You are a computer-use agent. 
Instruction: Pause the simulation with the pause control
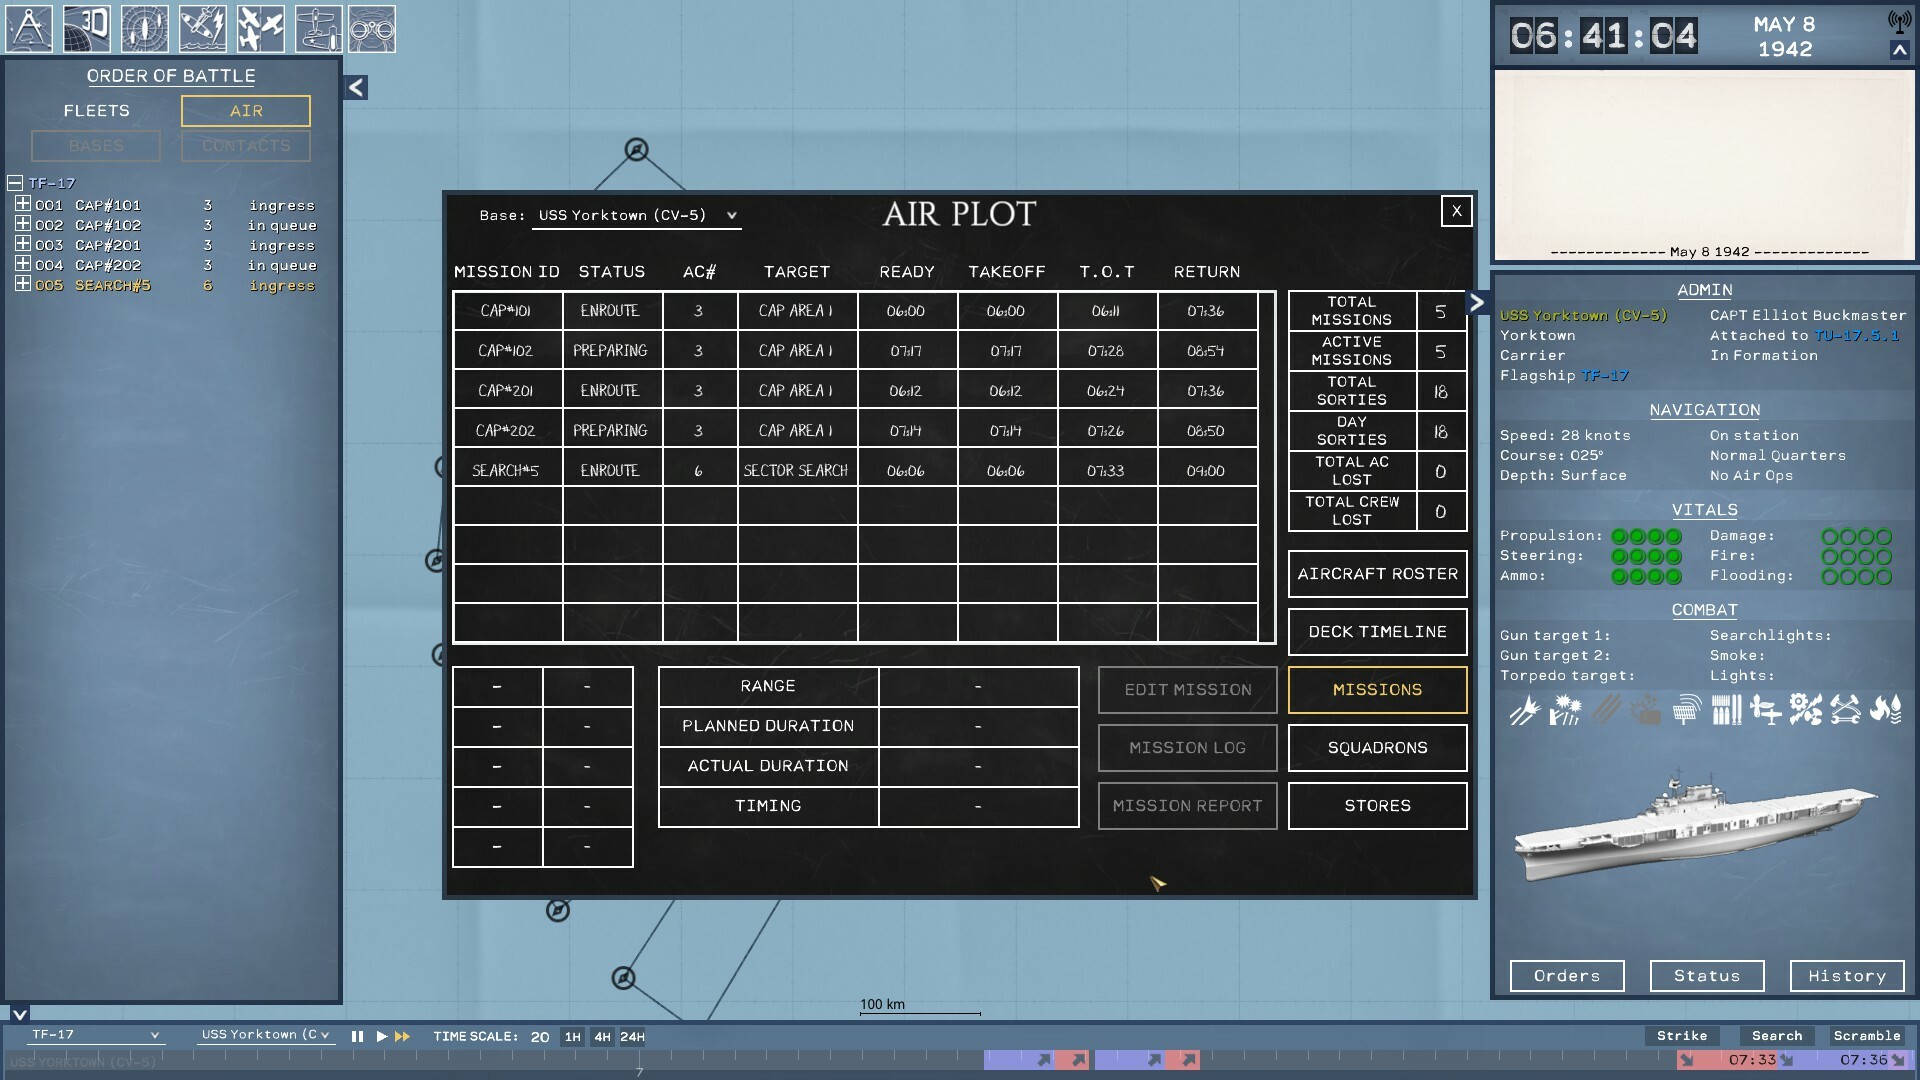click(x=357, y=1037)
